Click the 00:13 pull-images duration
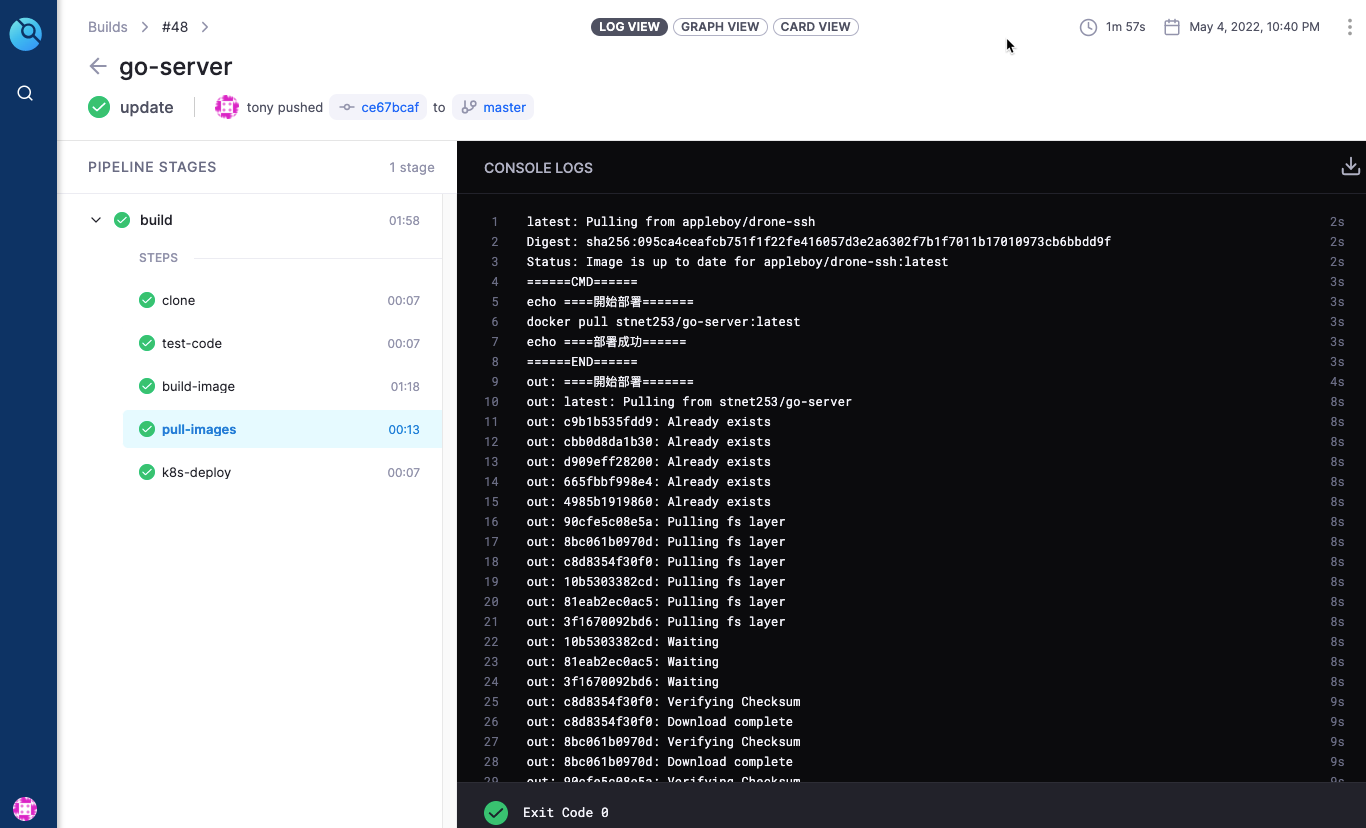Screen dimensions: 1366x828 [x=404, y=430]
